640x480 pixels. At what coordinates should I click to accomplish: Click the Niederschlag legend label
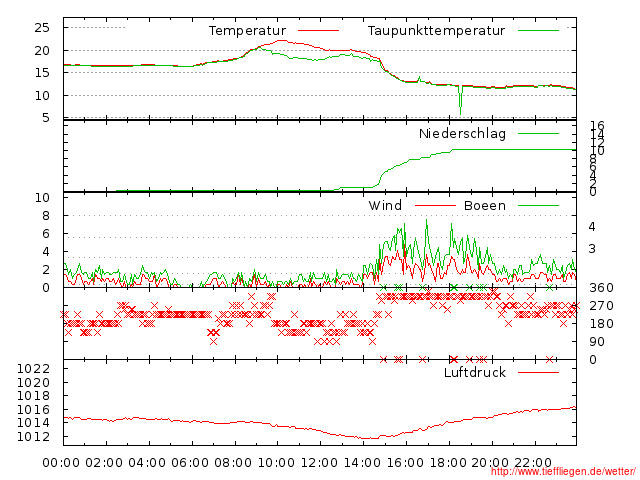point(462,133)
